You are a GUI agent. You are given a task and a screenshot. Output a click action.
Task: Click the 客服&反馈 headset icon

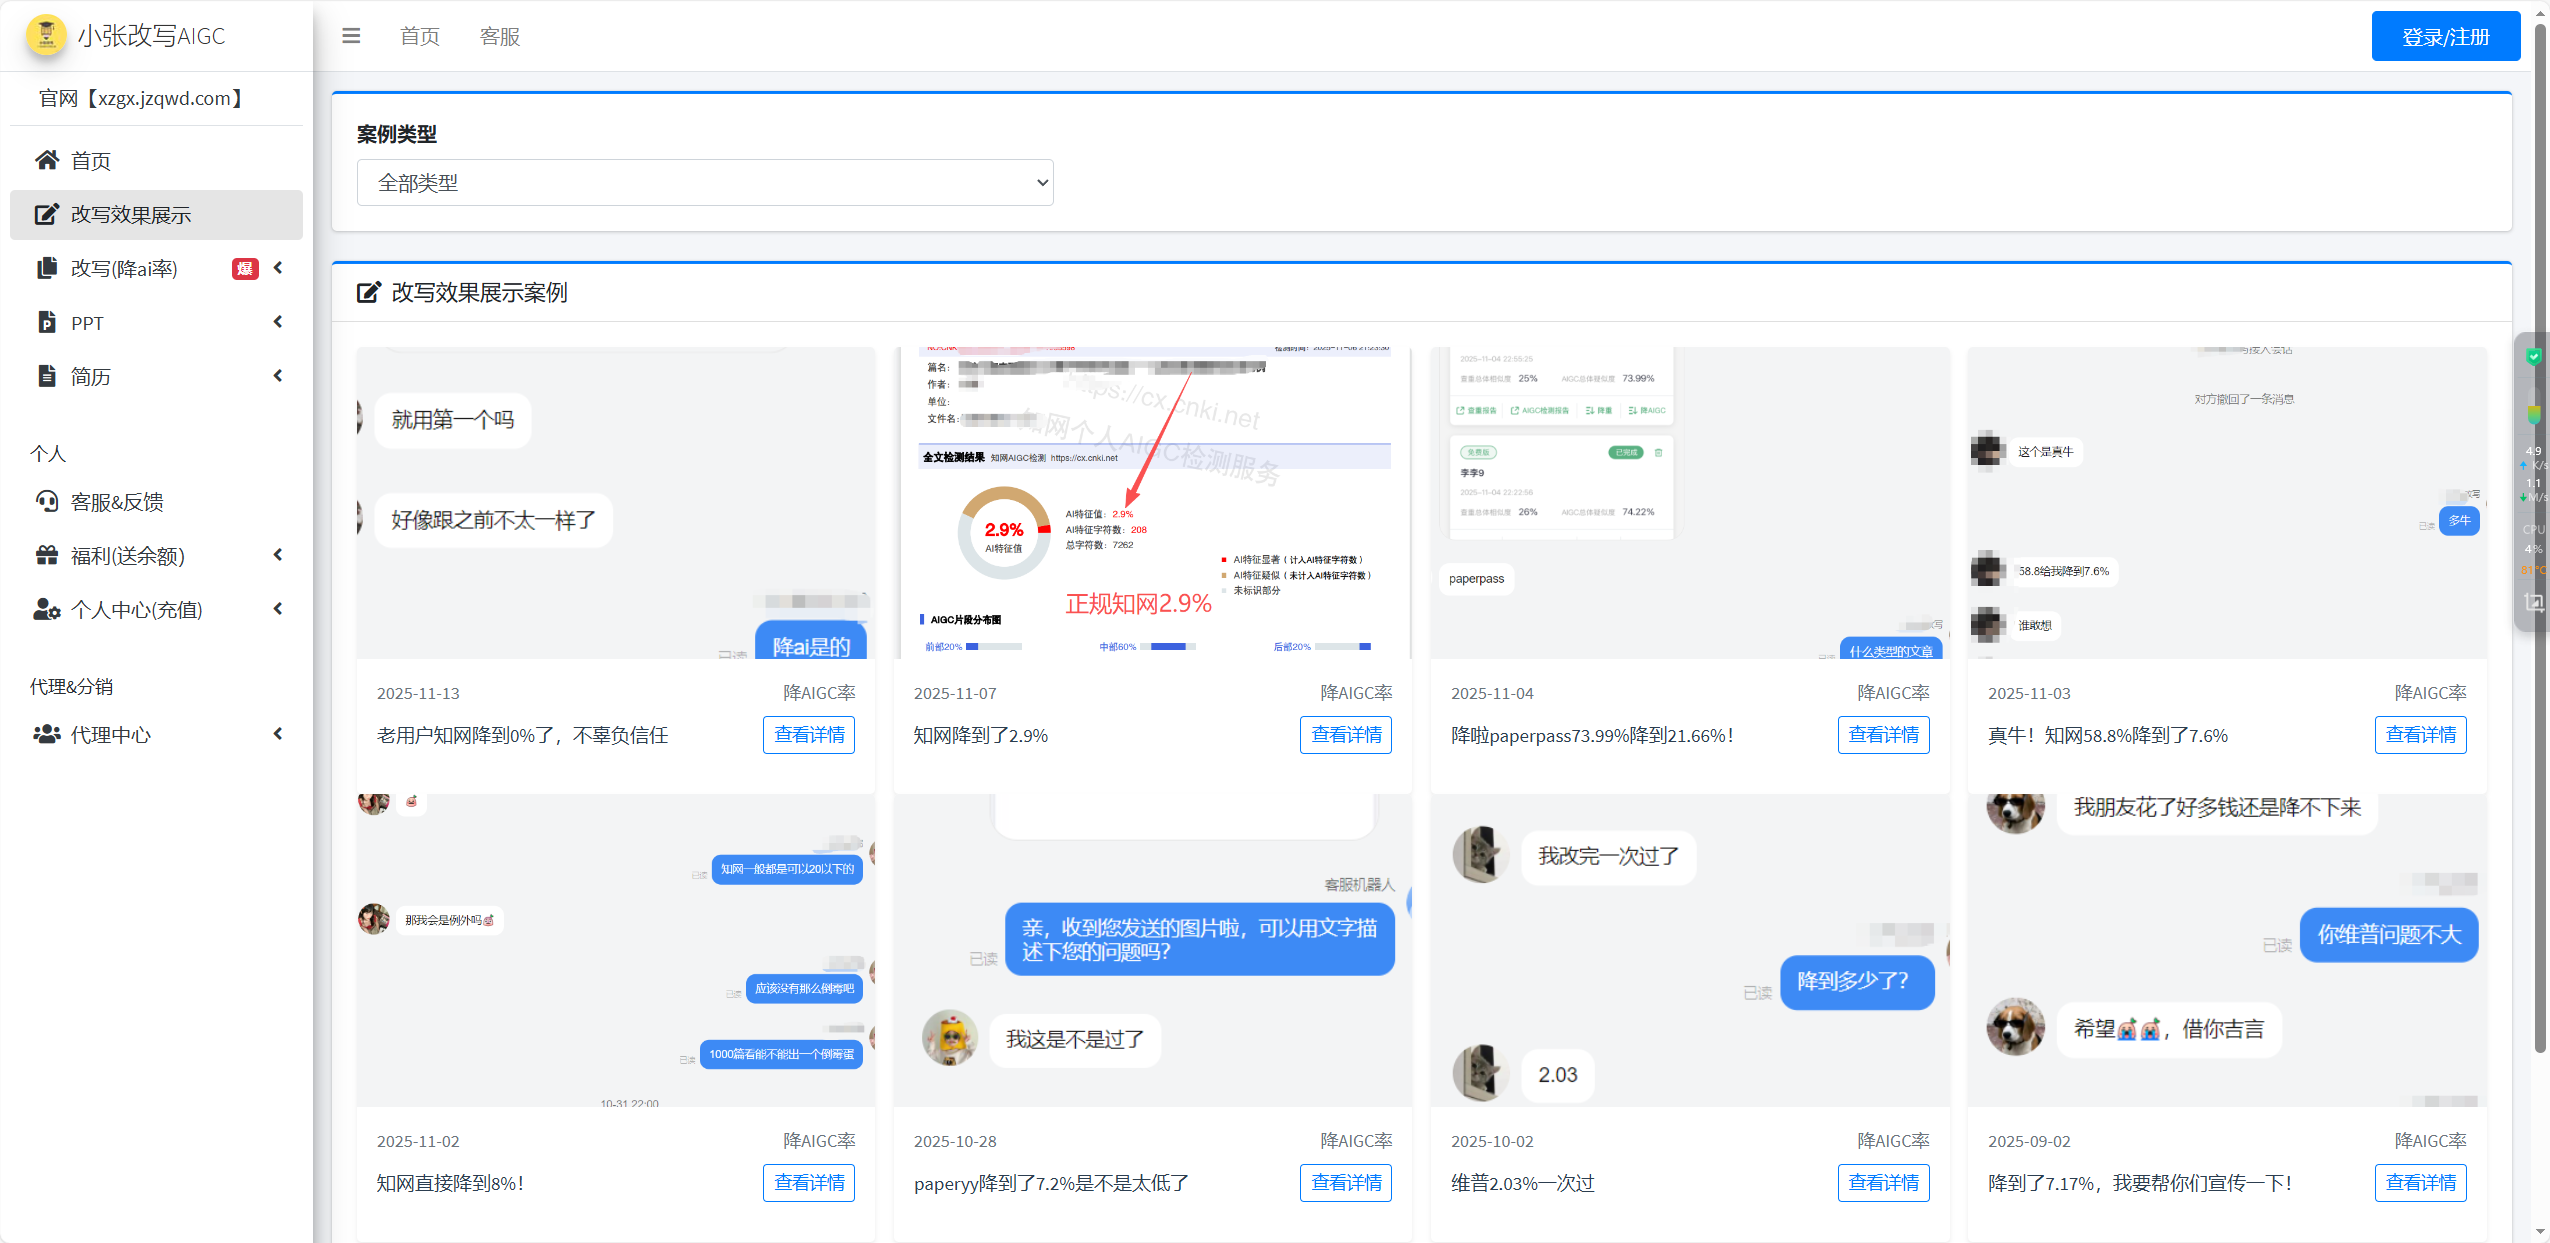click(x=46, y=501)
